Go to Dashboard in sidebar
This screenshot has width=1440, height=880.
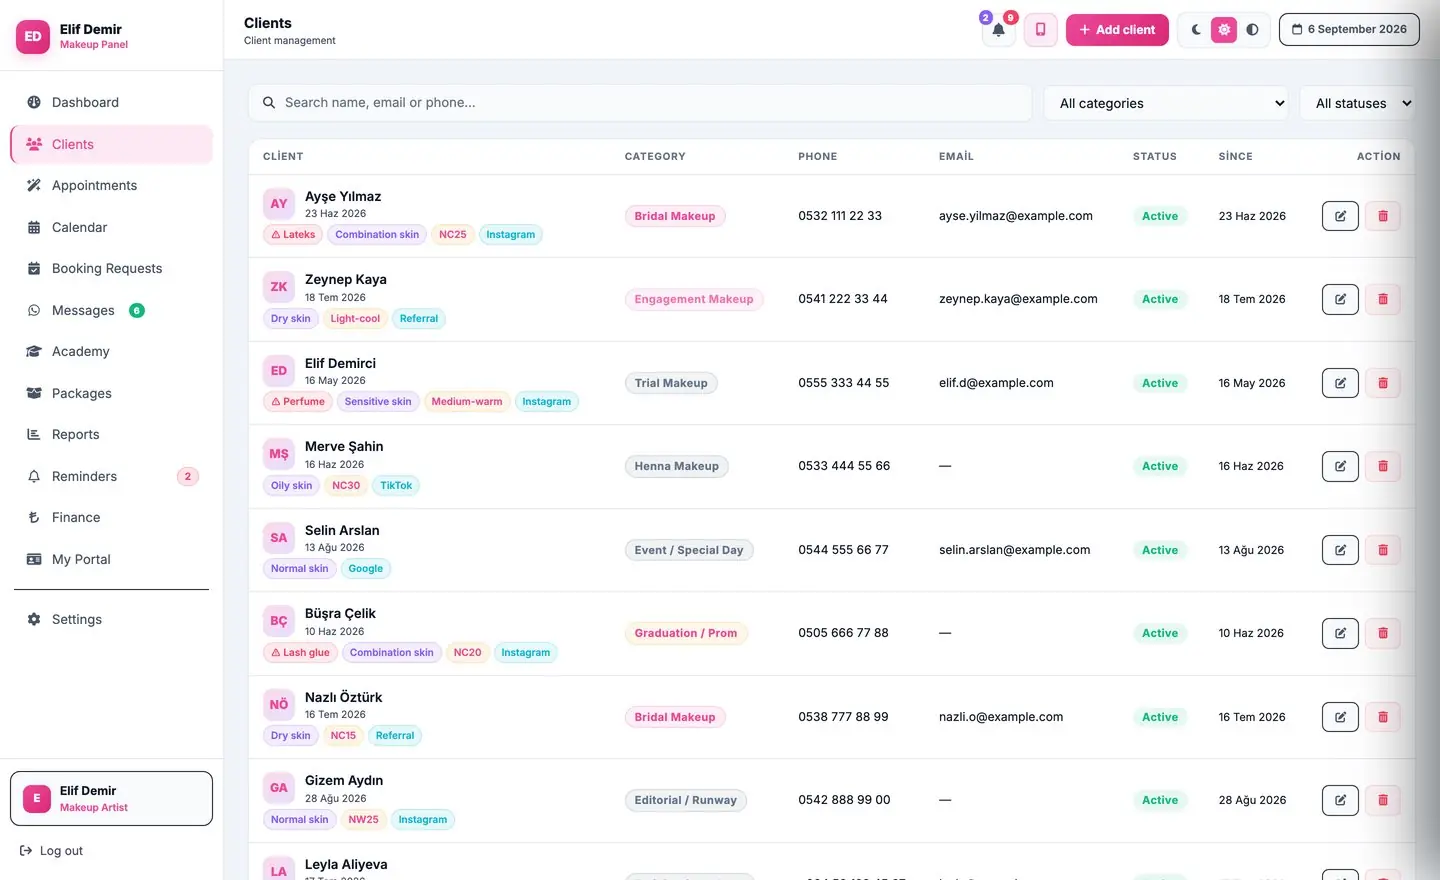(111, 102)
